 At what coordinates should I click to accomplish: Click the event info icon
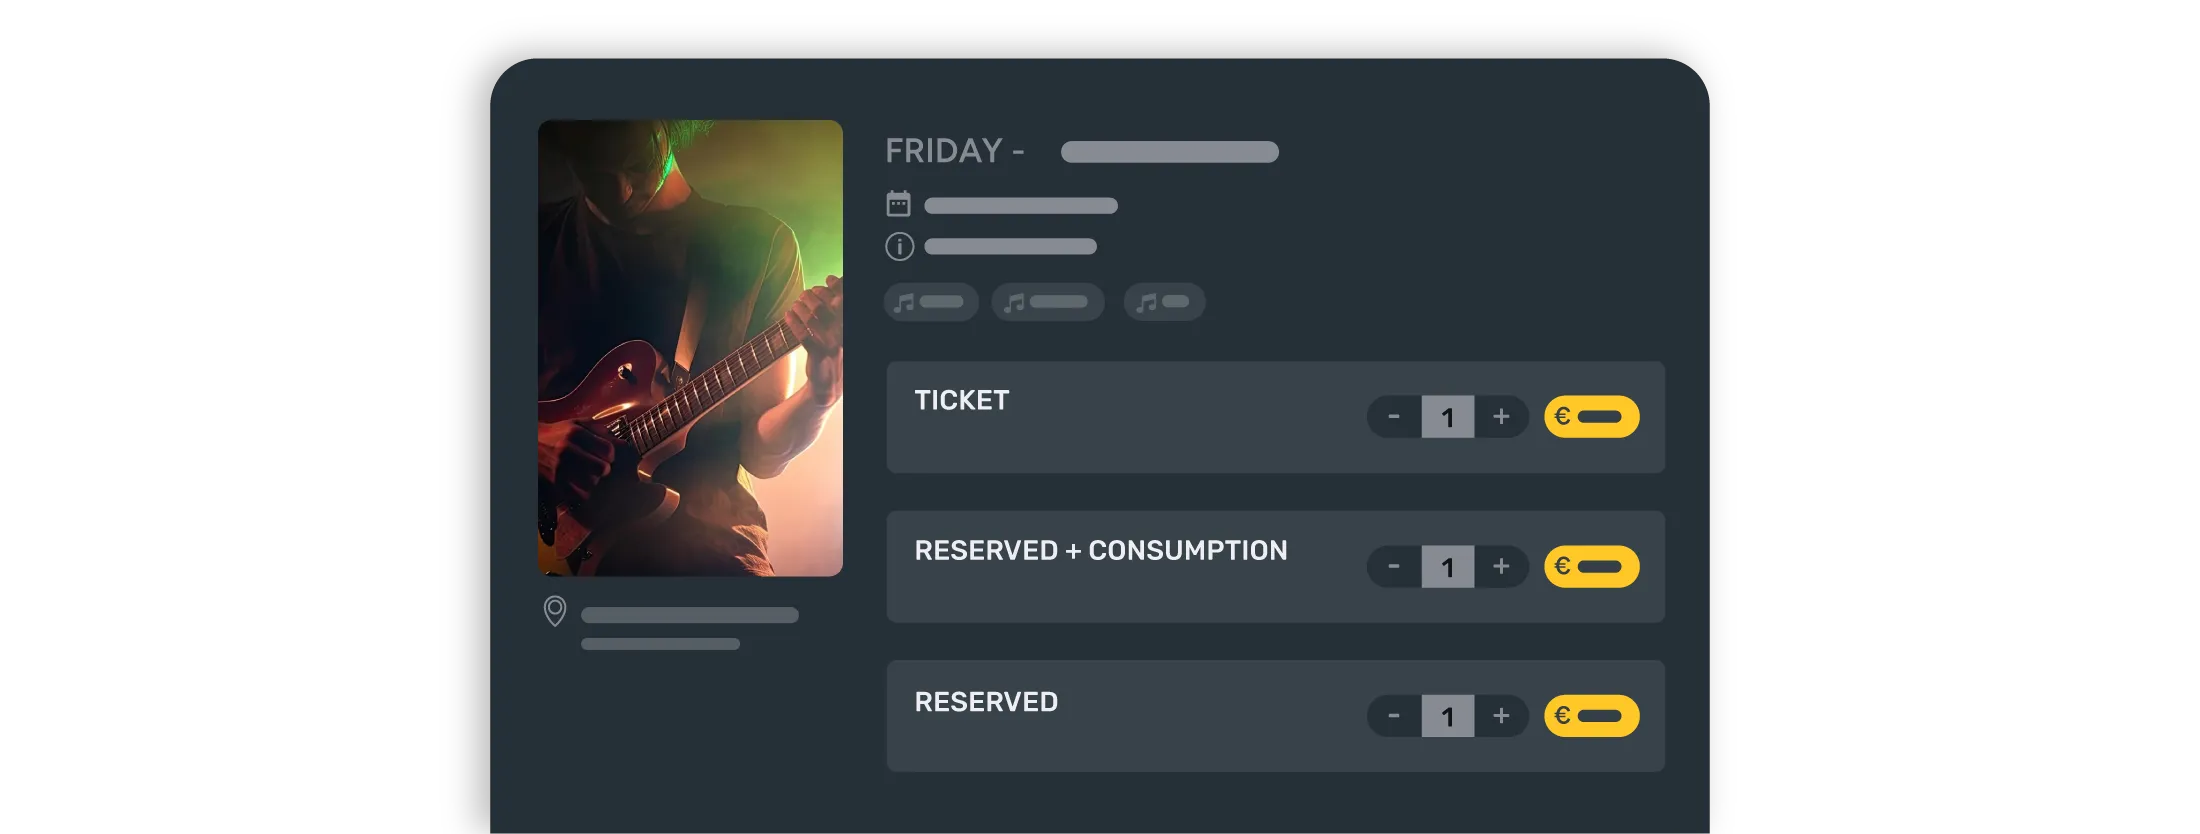coord(899,246)
